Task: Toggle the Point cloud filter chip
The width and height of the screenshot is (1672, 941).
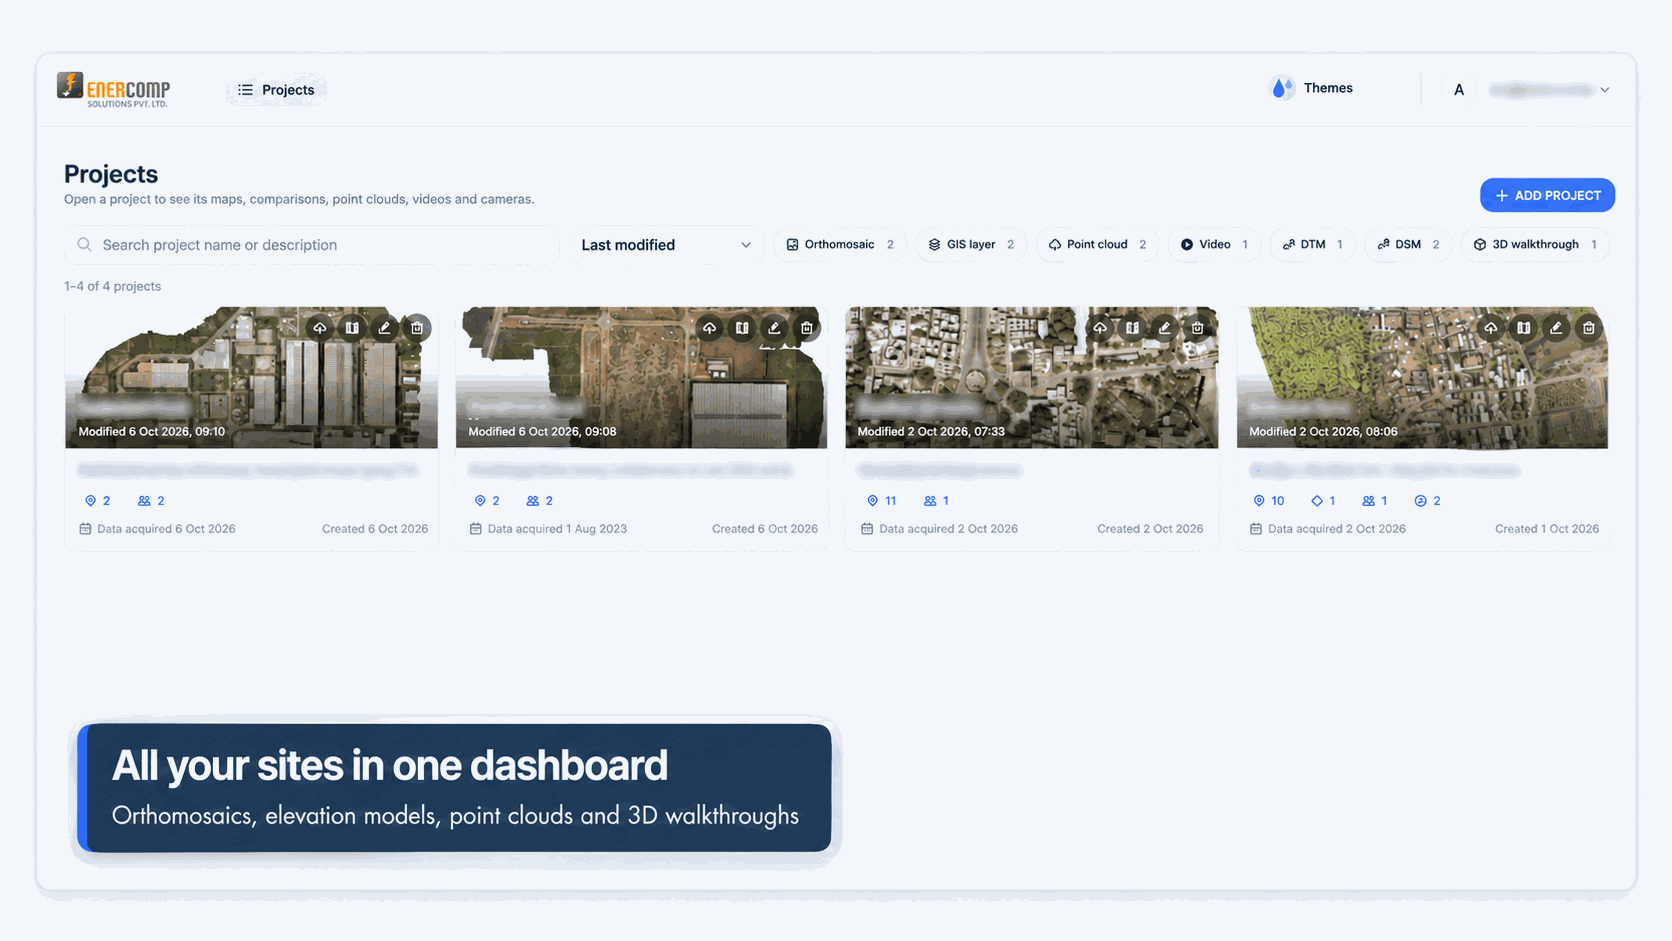Action: click(1097, 245)
